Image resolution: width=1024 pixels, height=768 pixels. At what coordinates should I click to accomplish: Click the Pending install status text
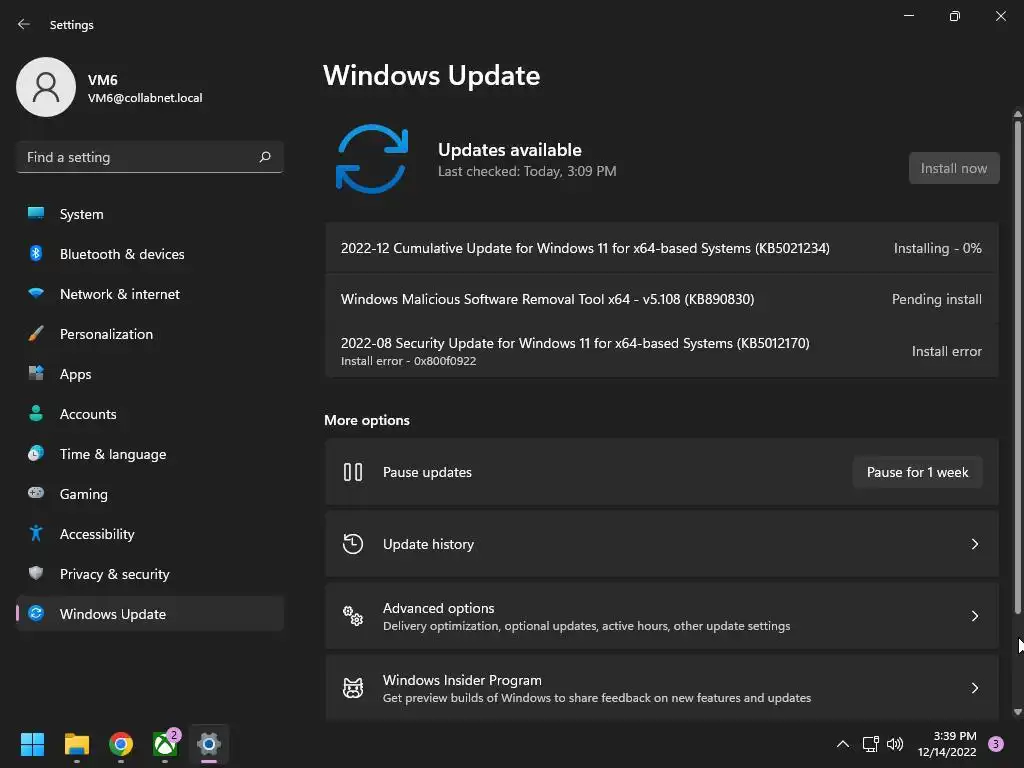click(936, 299)
